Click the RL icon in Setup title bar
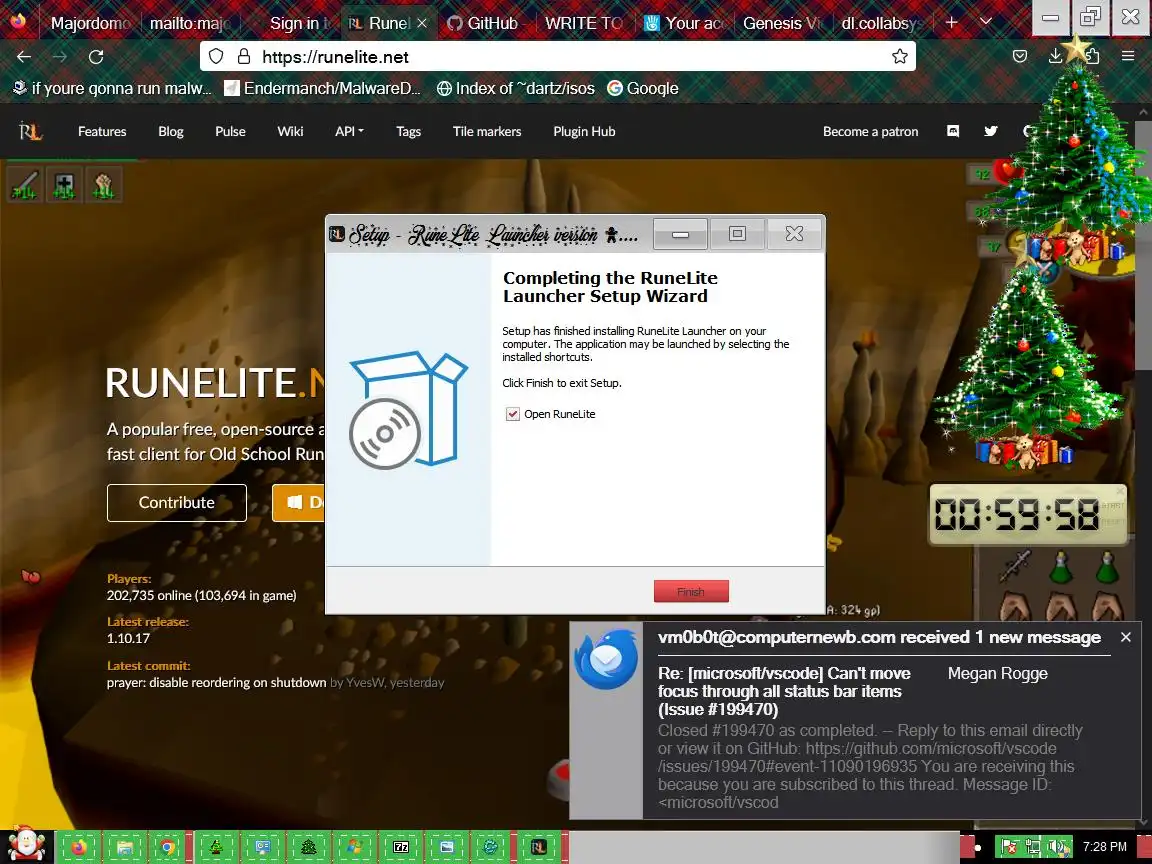The height and width of the screenshot is (864, 1152). click(337, 234)
